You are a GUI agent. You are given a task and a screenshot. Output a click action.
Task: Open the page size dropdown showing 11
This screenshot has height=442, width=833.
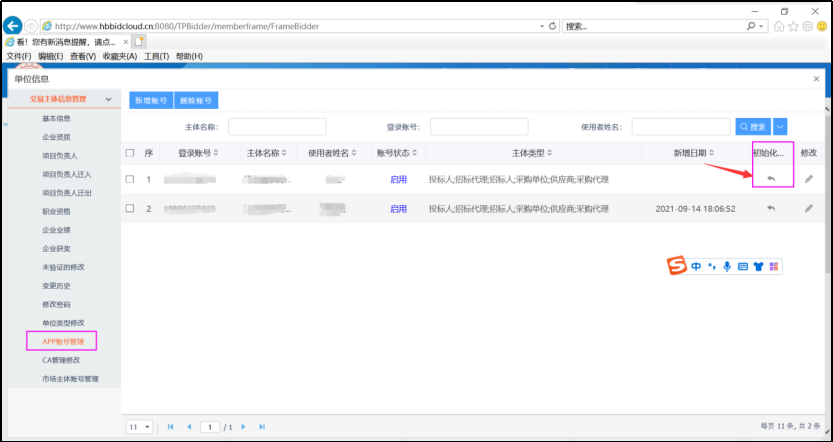pyautogui.click(x=139, y=427)
